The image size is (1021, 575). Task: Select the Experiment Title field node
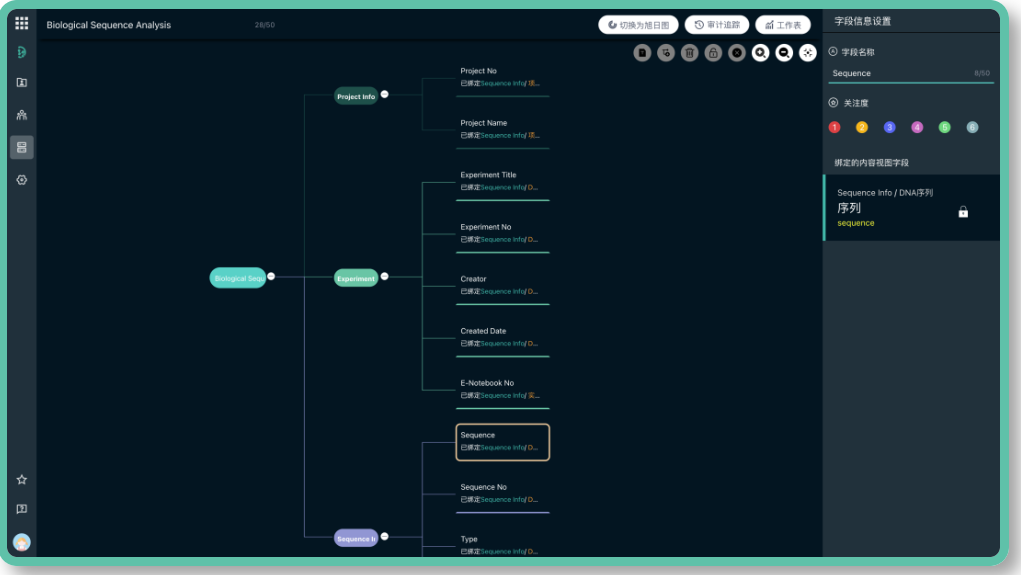coord(502,181)
